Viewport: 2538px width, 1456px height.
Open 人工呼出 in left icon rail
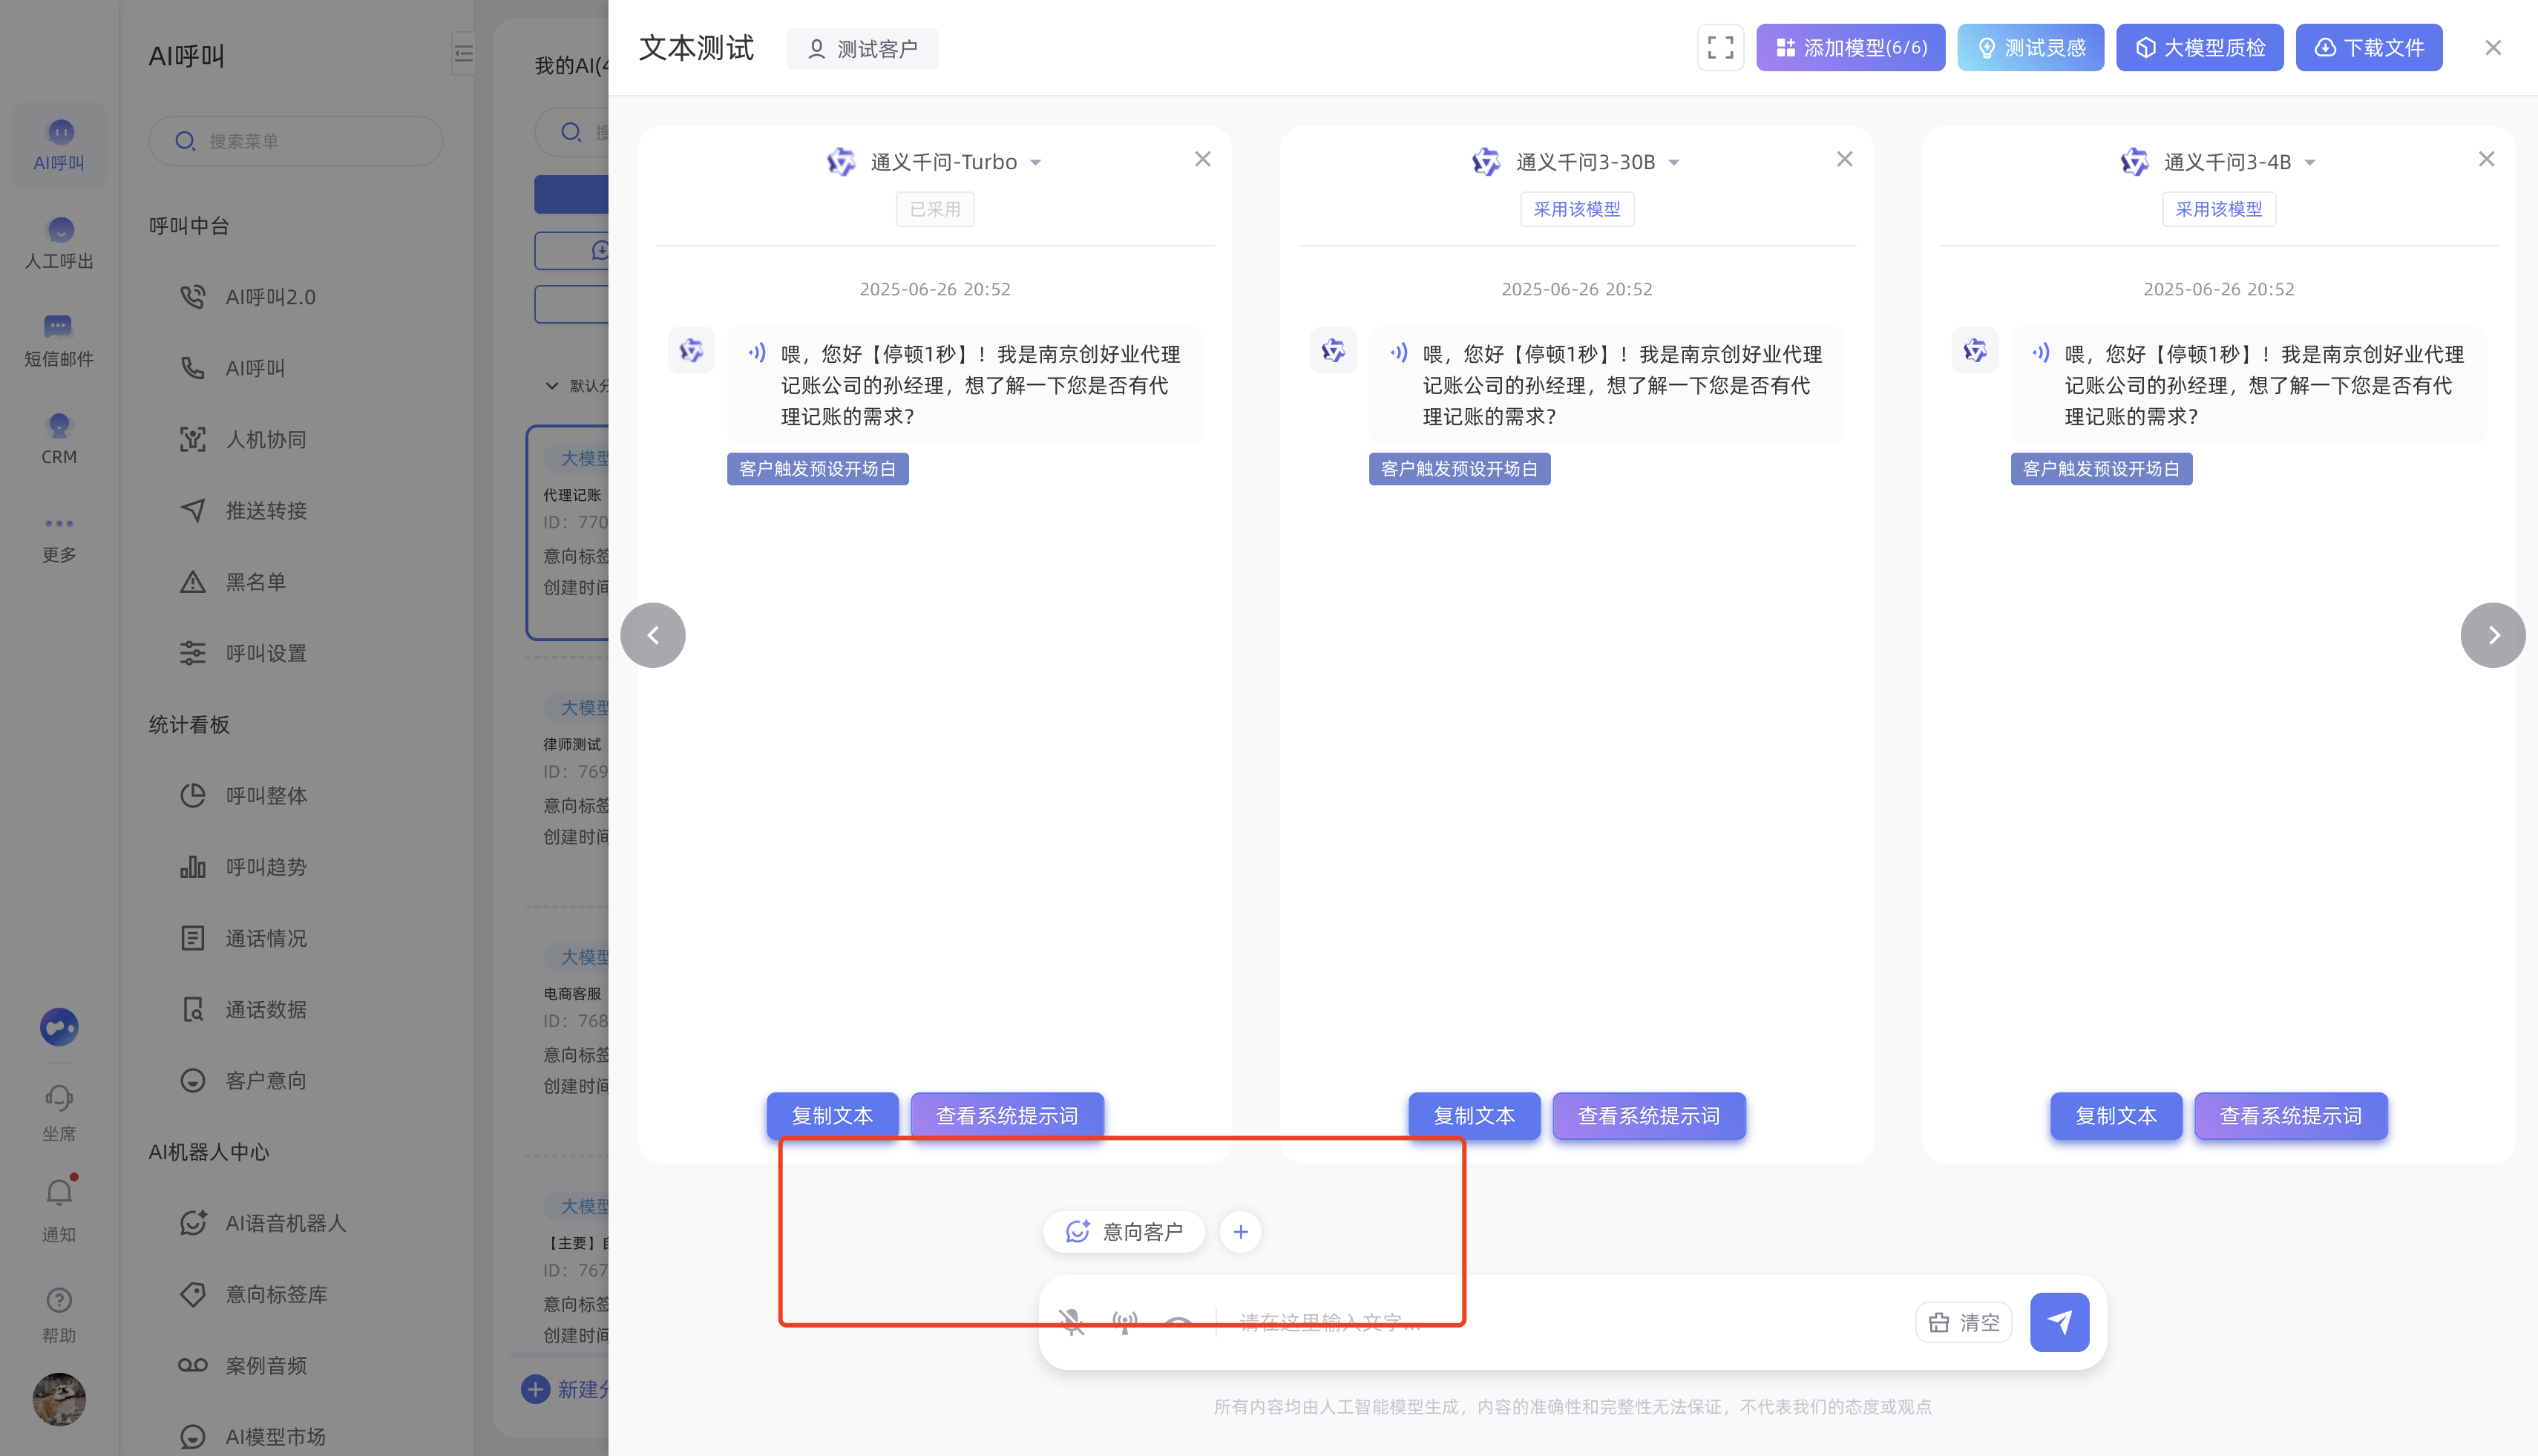(x=59, y=244)
